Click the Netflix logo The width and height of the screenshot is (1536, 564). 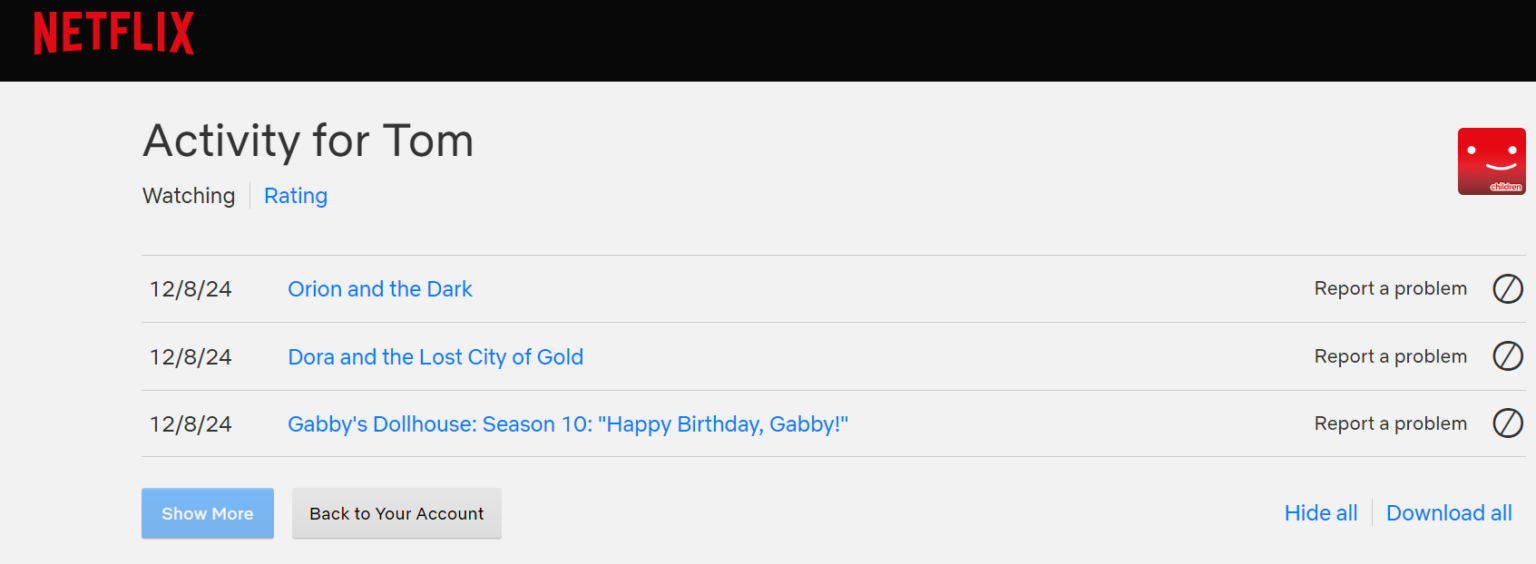[x=114, y=34]
